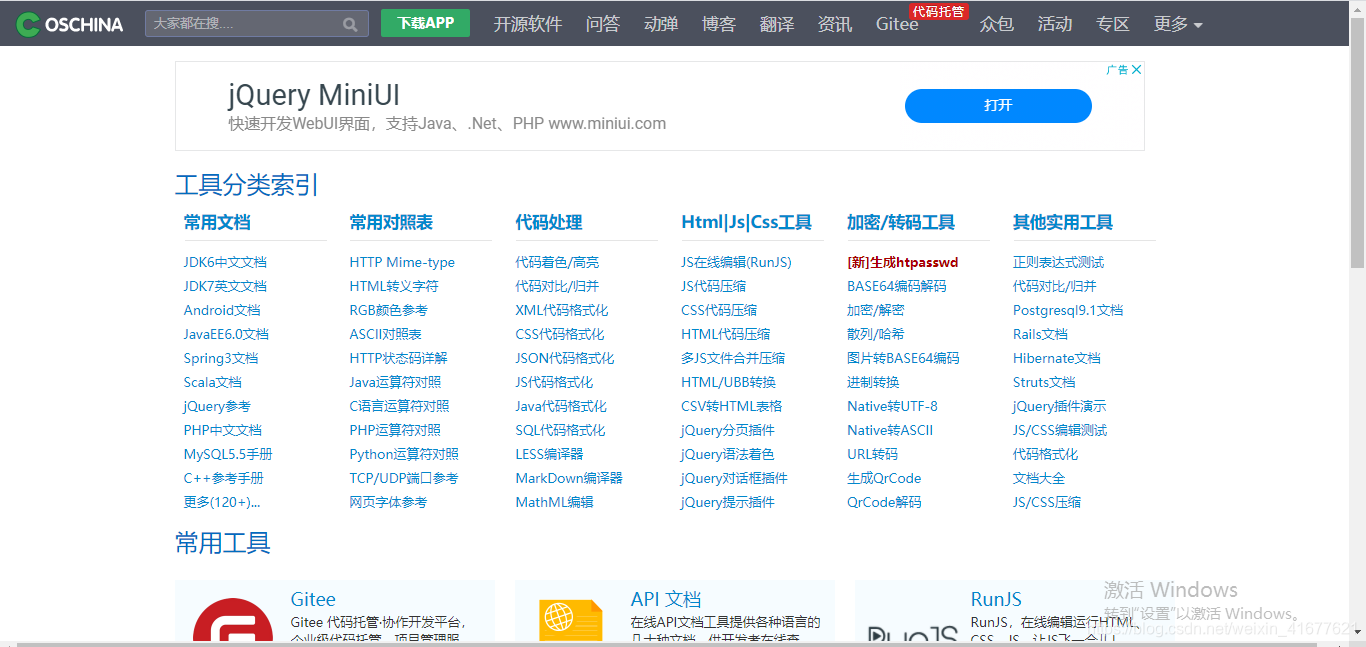Open JS在线编辑(RunJS) link

click(x=736, y=262)
